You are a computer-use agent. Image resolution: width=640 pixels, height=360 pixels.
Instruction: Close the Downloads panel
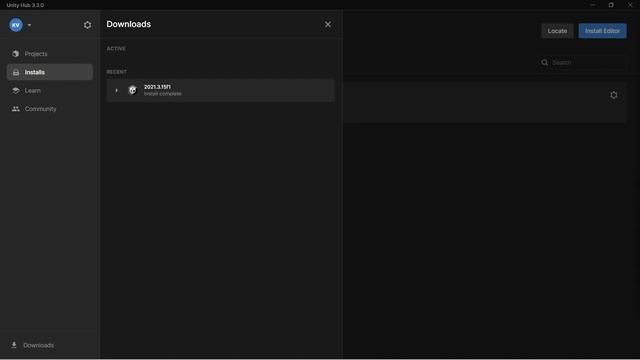328,24
